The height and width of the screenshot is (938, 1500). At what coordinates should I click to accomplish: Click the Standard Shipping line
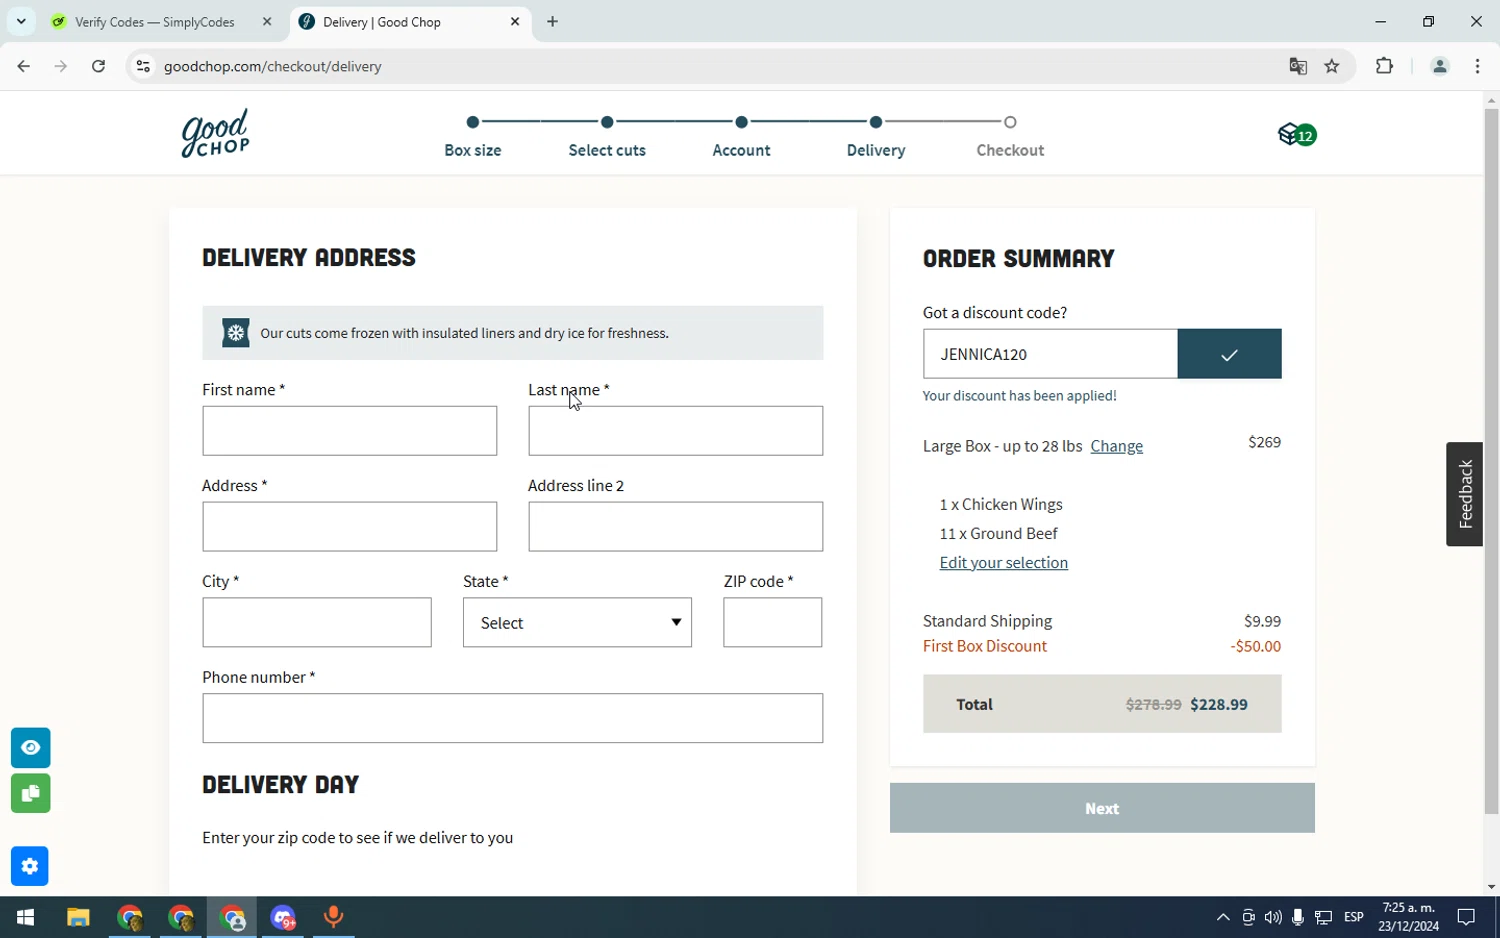[x=1101, y=621]
